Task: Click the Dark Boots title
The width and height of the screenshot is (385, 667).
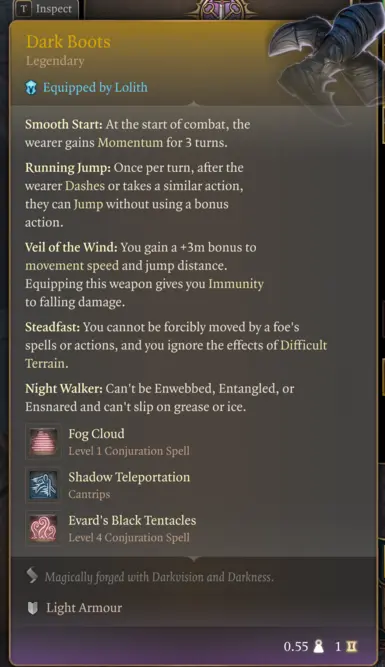Action: [x=68, y=42]
